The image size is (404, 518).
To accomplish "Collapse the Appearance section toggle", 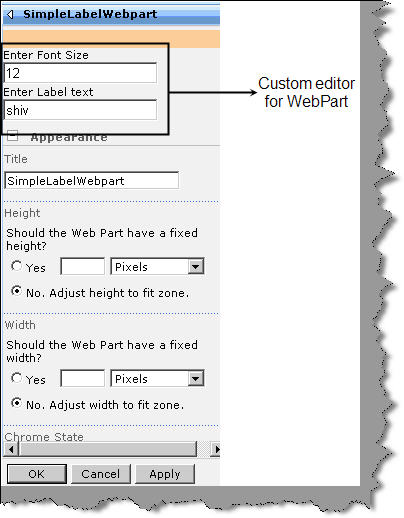I will coord(12,136).
